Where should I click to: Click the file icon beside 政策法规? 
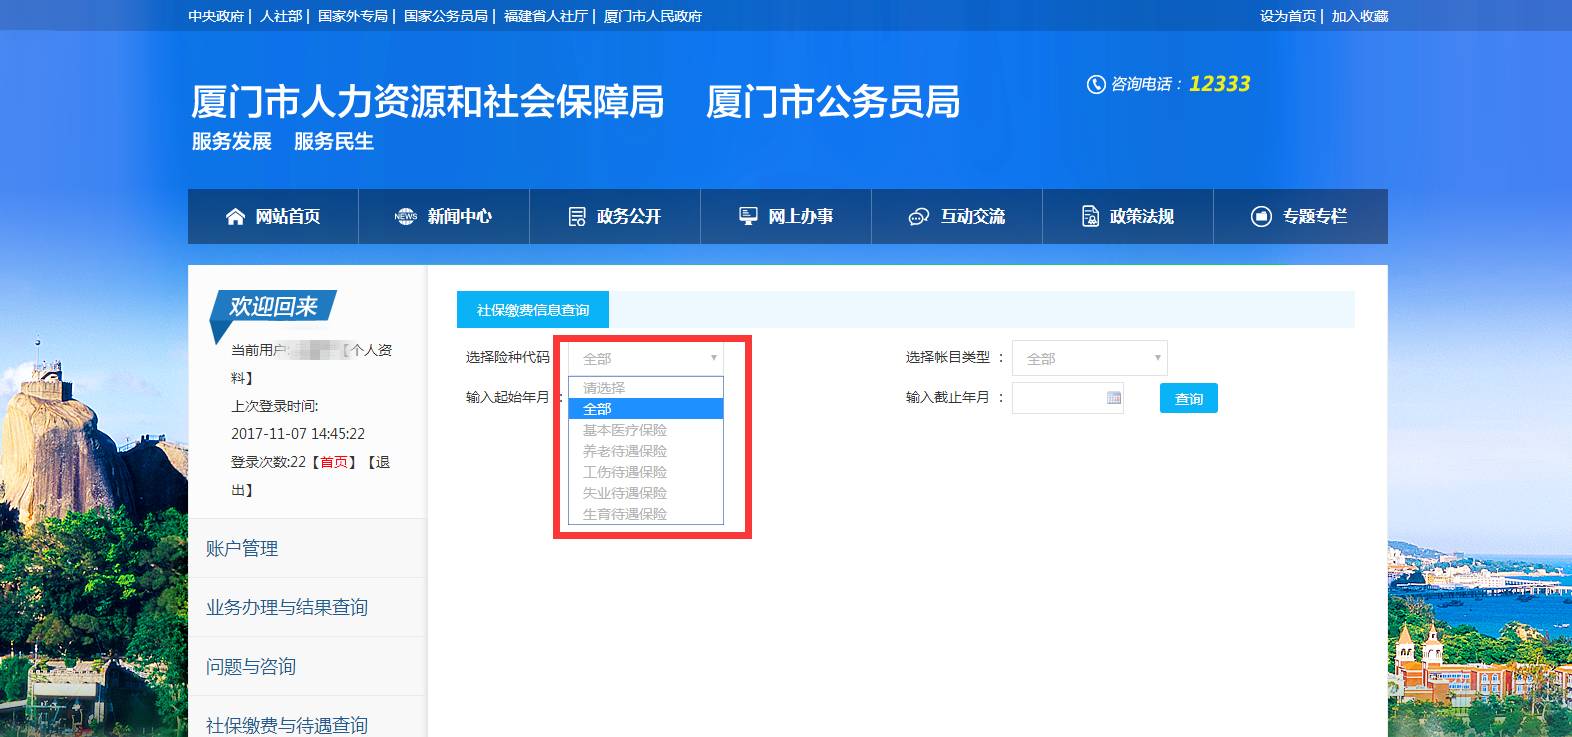tap(1090, 217)
